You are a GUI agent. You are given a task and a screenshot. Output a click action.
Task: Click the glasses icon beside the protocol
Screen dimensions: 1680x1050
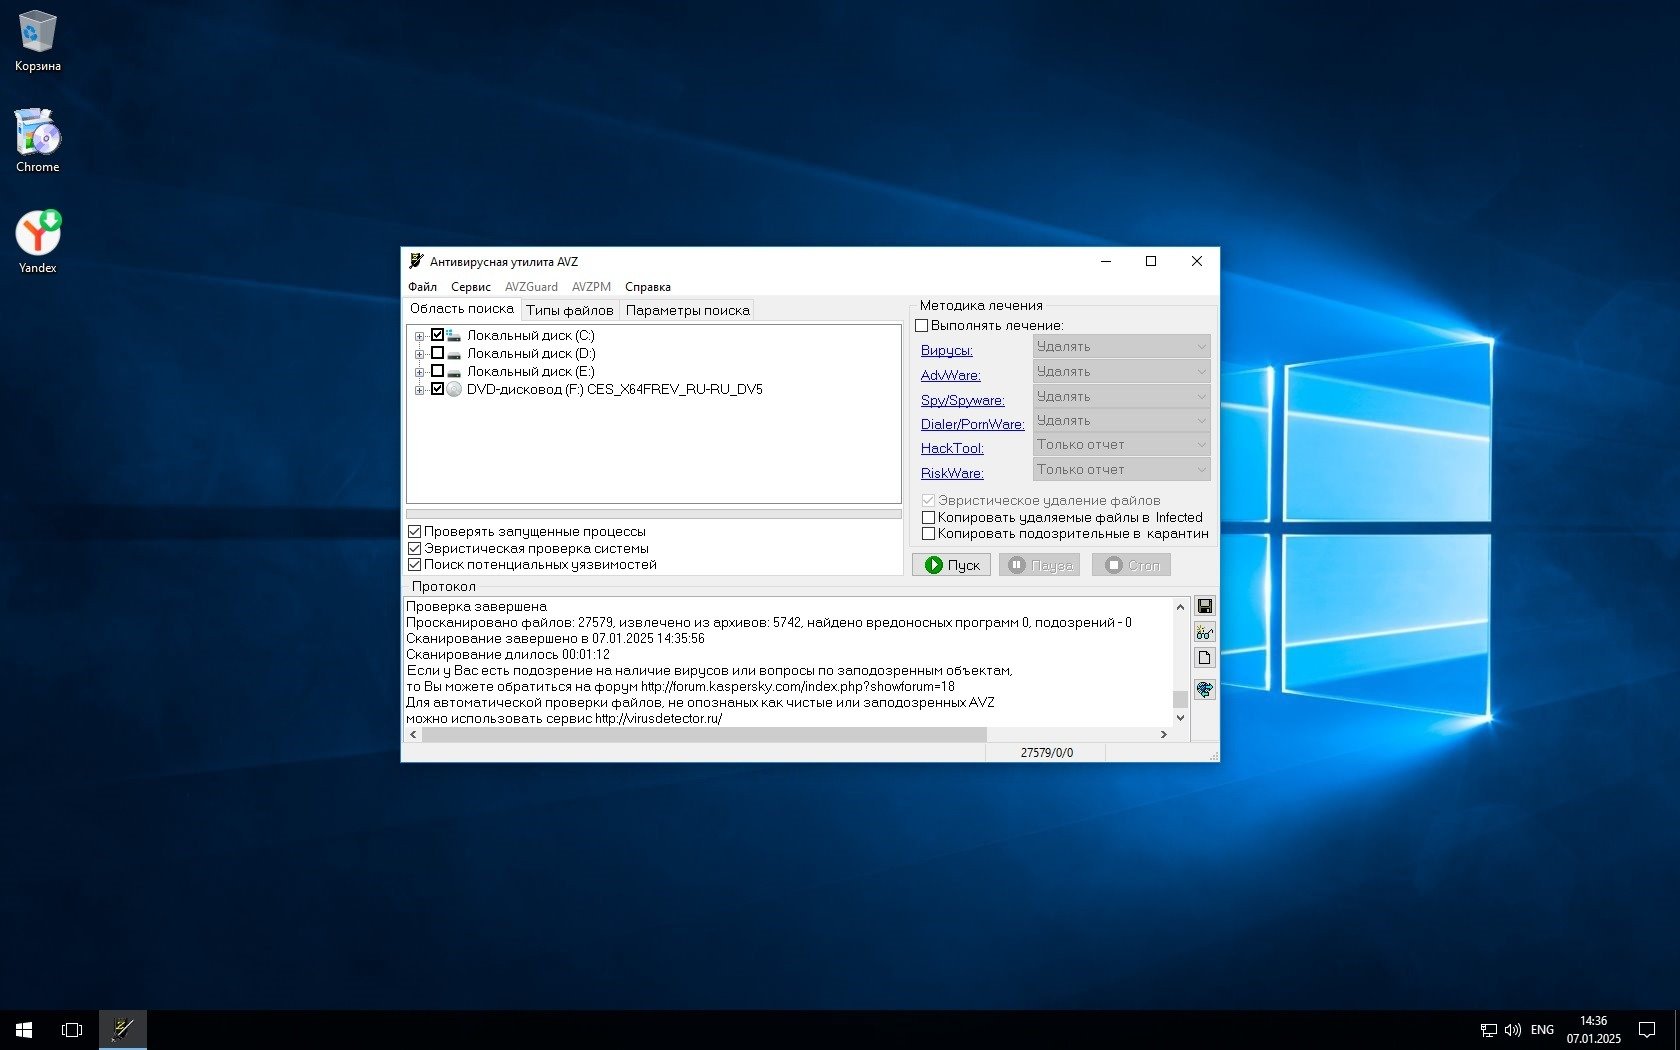tap(1204, 632)
